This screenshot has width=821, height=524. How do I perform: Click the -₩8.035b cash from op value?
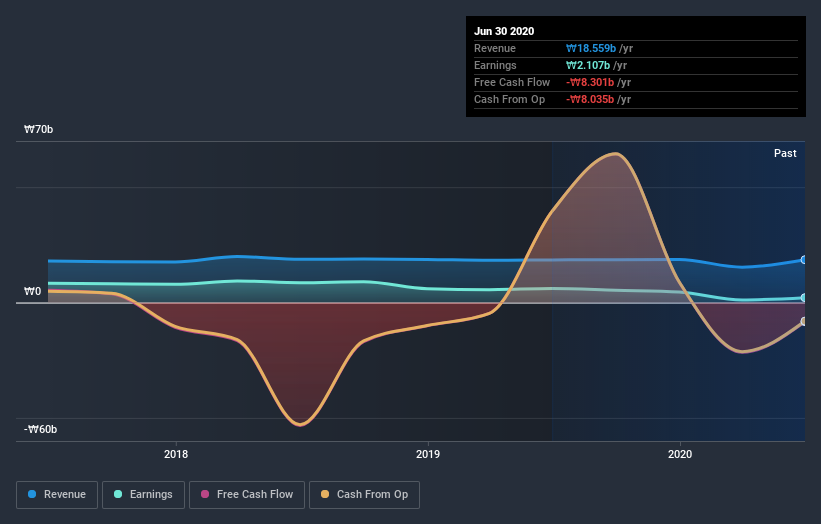pos(590,99)
